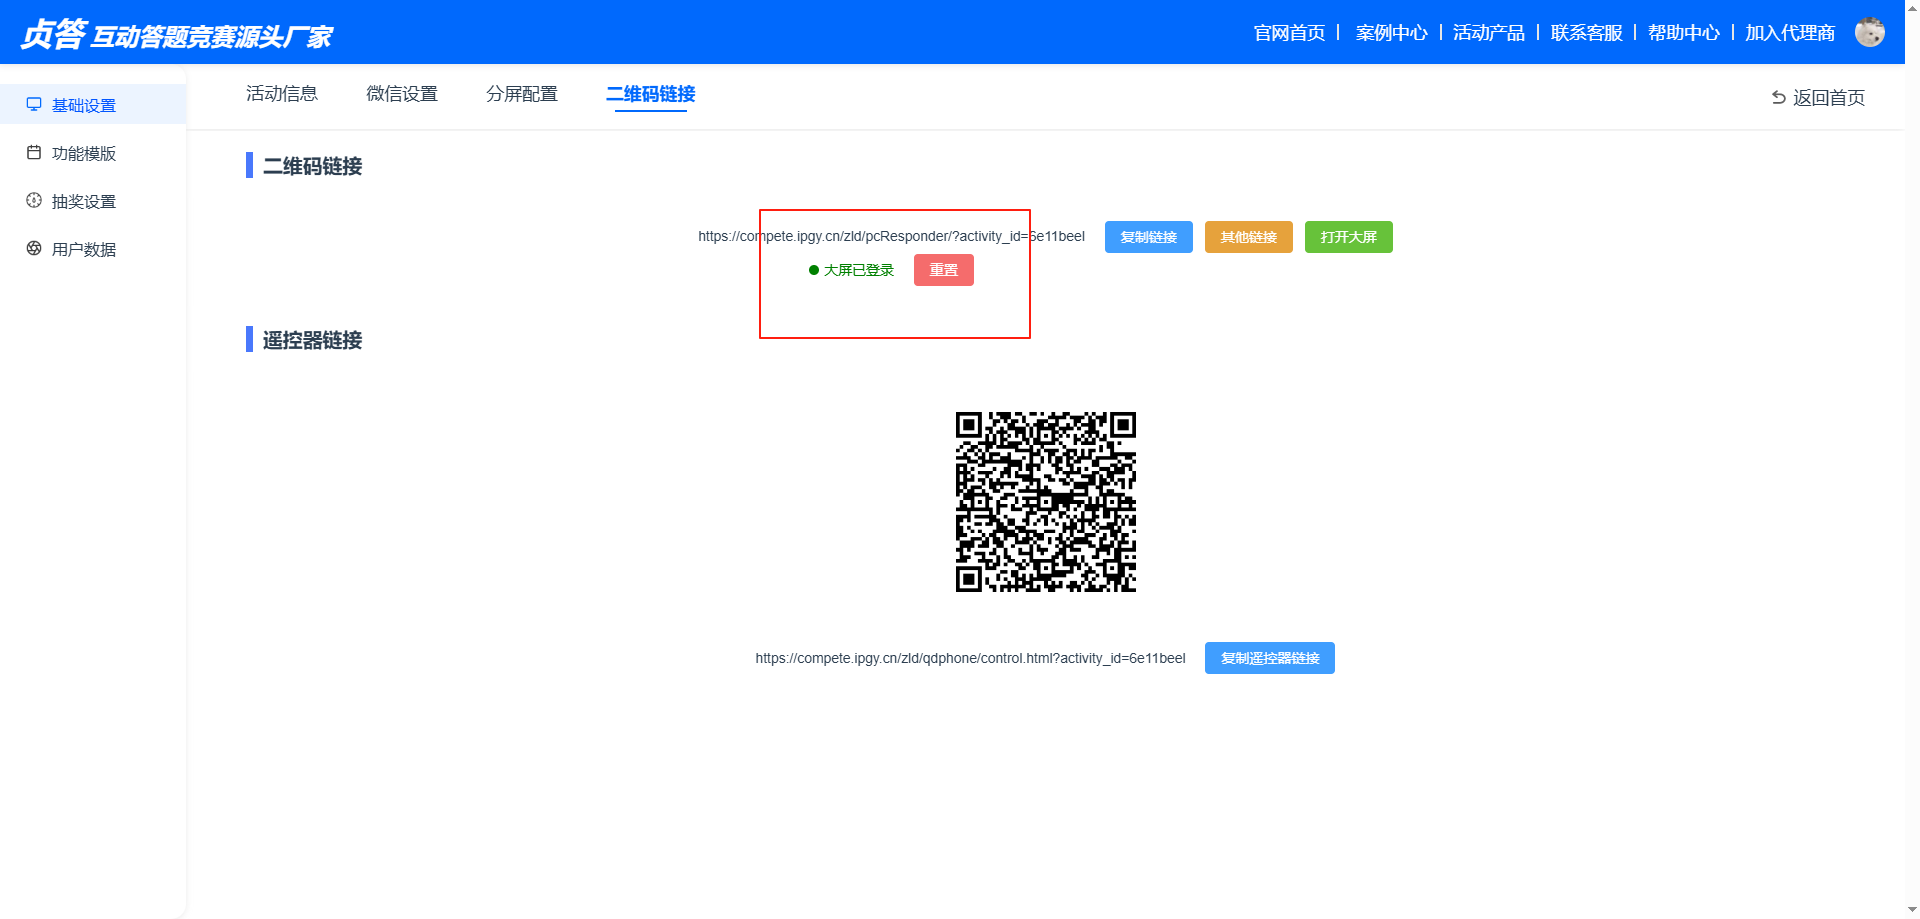Click 联系客服 in the top navigation
The height and width of the screenshot is (919, 1920).
[x=1587, y=33]
